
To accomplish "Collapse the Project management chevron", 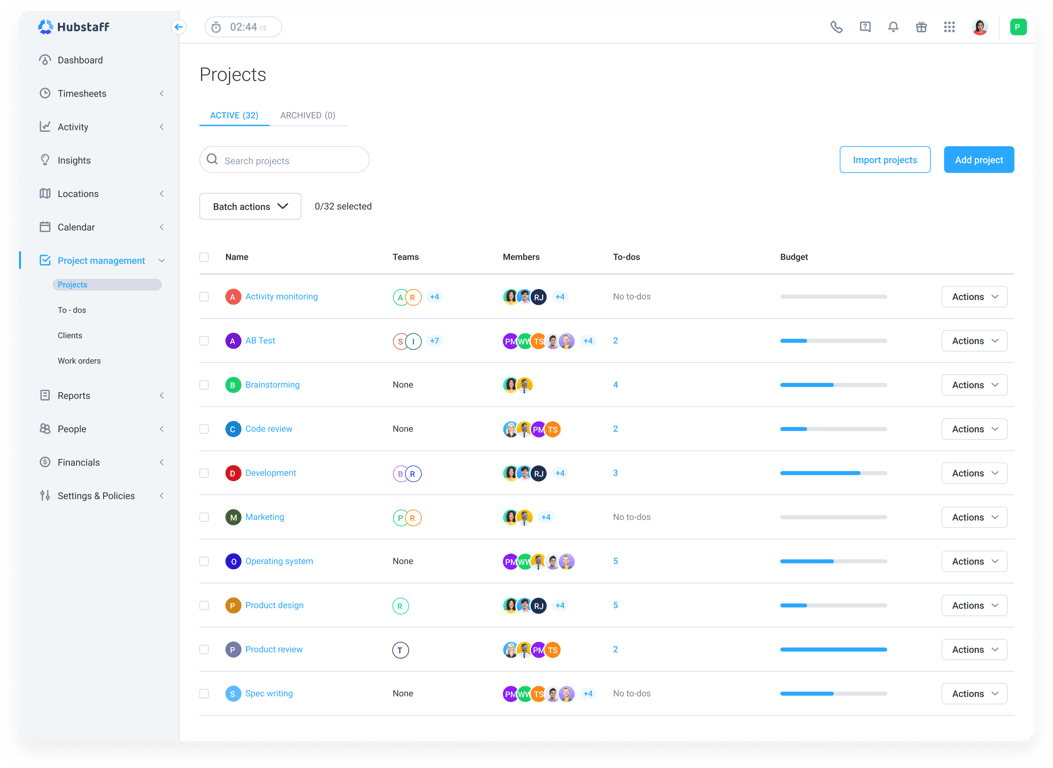I will pyautogui.click(x=162, y=260).
